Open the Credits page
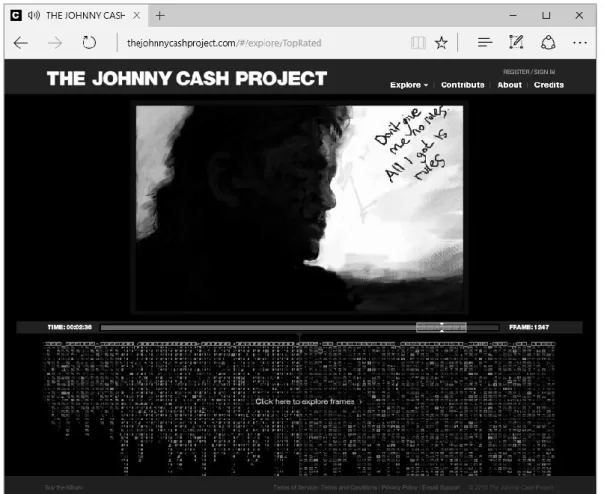This screenshot has height=494, width=604. tap(549, 85)
